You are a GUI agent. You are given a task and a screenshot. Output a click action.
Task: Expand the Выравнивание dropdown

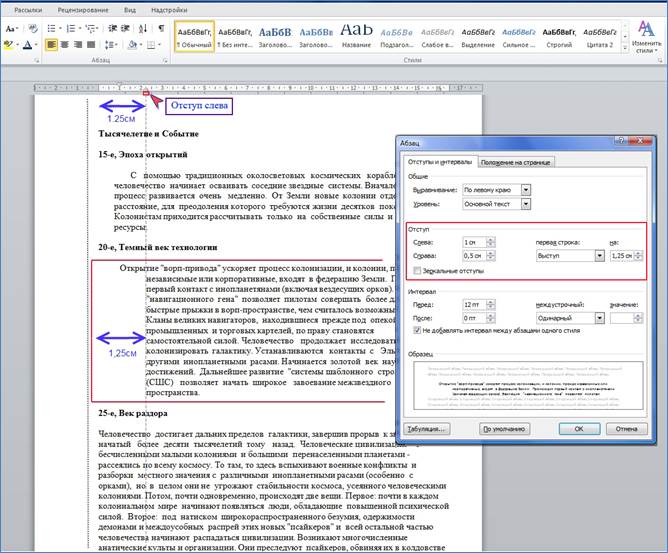pos(526,189)
